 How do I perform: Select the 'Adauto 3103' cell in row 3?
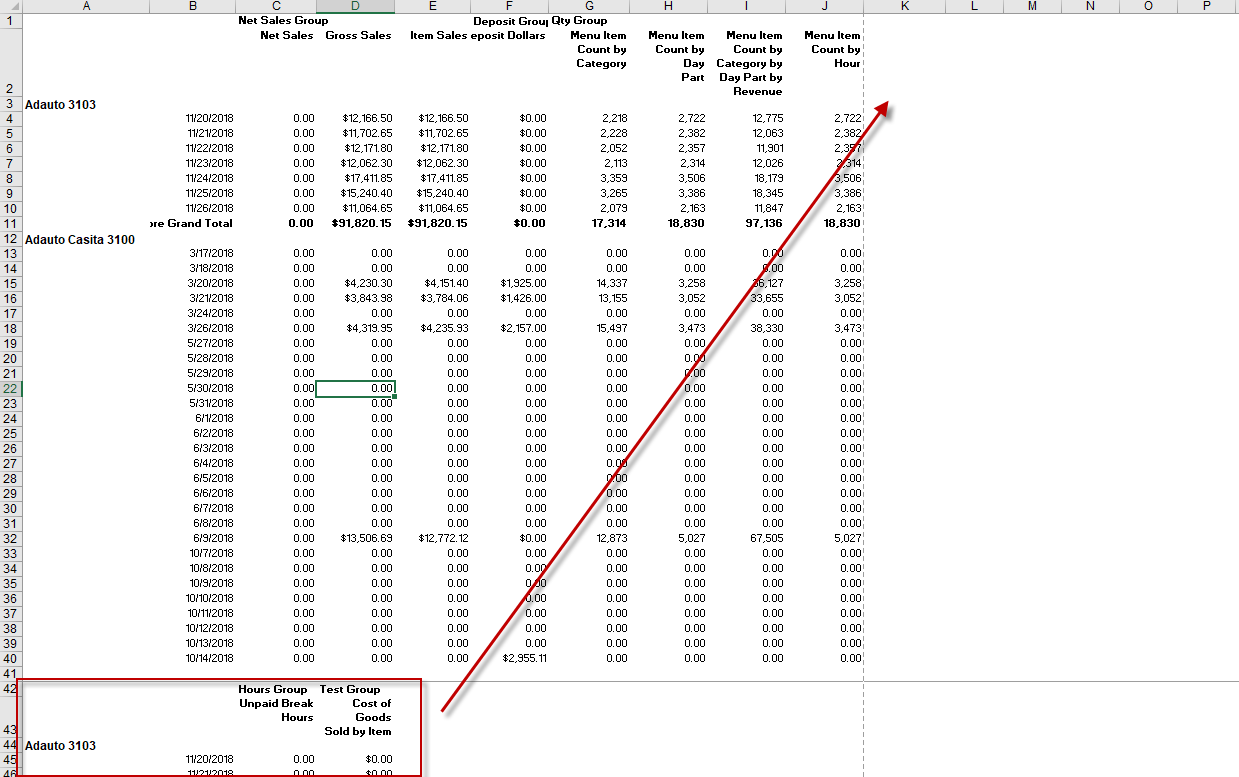[x=60, y=104]
